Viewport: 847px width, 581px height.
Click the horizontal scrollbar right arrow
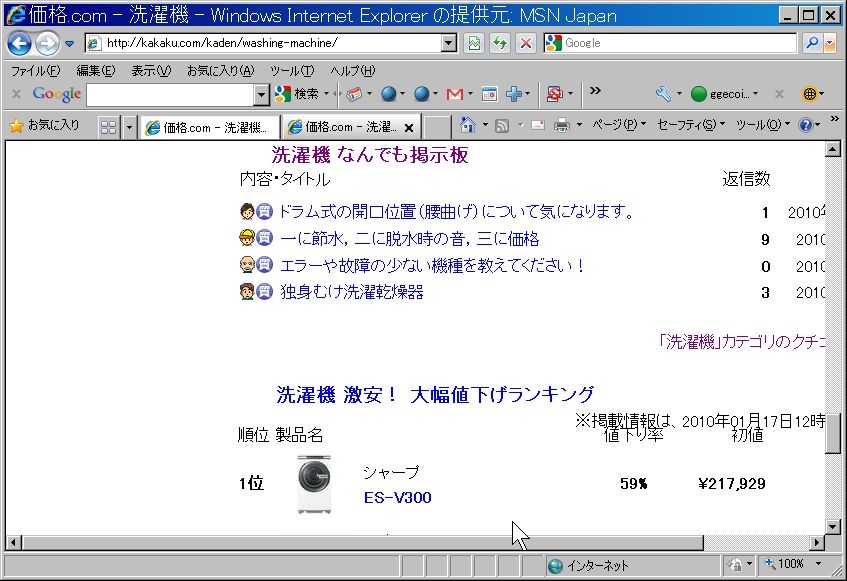point(817,542)
